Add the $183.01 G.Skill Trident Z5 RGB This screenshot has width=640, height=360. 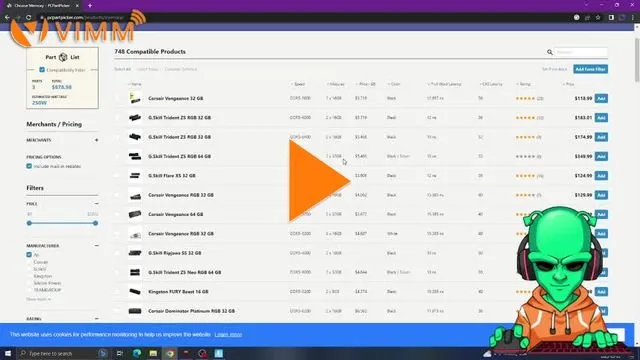click(601, 118)
